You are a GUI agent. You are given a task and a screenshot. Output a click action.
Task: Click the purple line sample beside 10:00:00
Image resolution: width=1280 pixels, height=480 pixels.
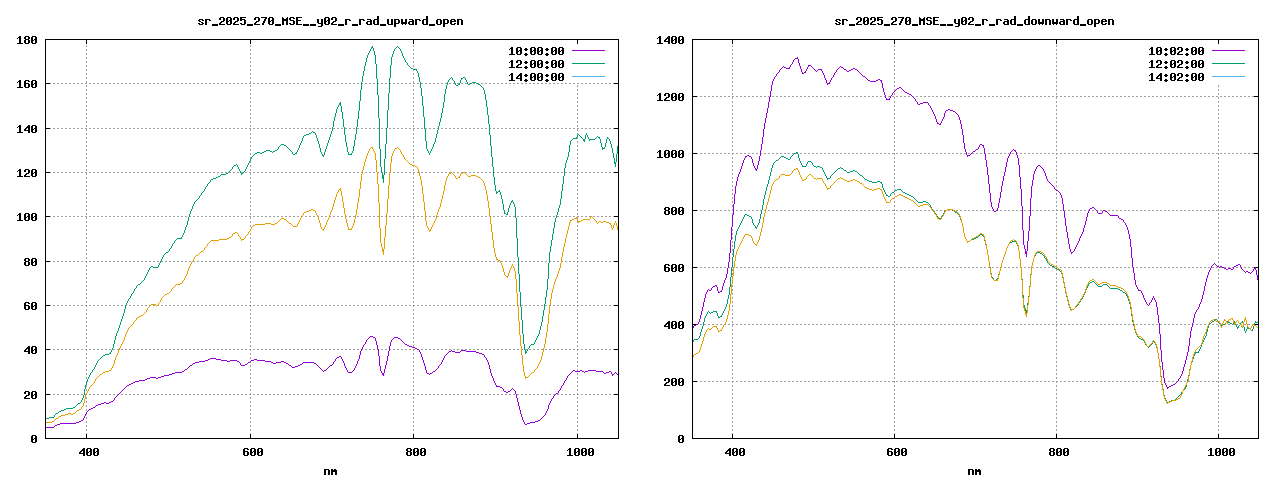point(588,51)
